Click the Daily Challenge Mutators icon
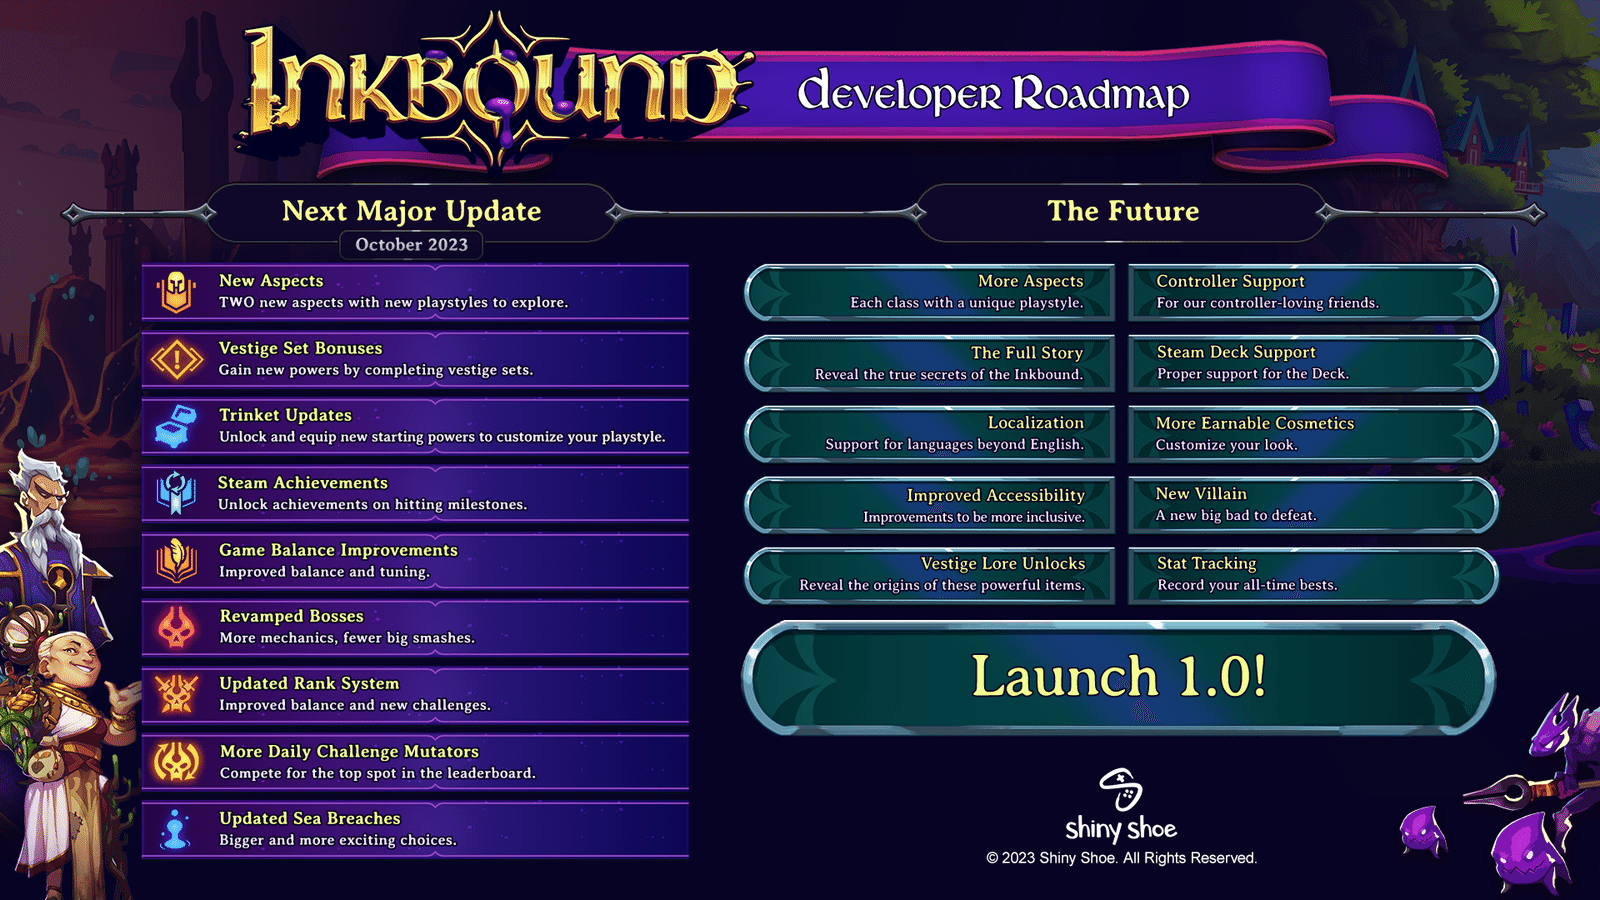Screen dimensions: 1600x900 176,762
